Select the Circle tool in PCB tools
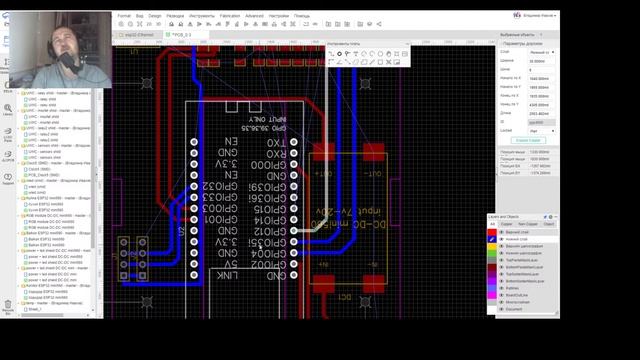 pyautogui.click(x=380, y=54)
